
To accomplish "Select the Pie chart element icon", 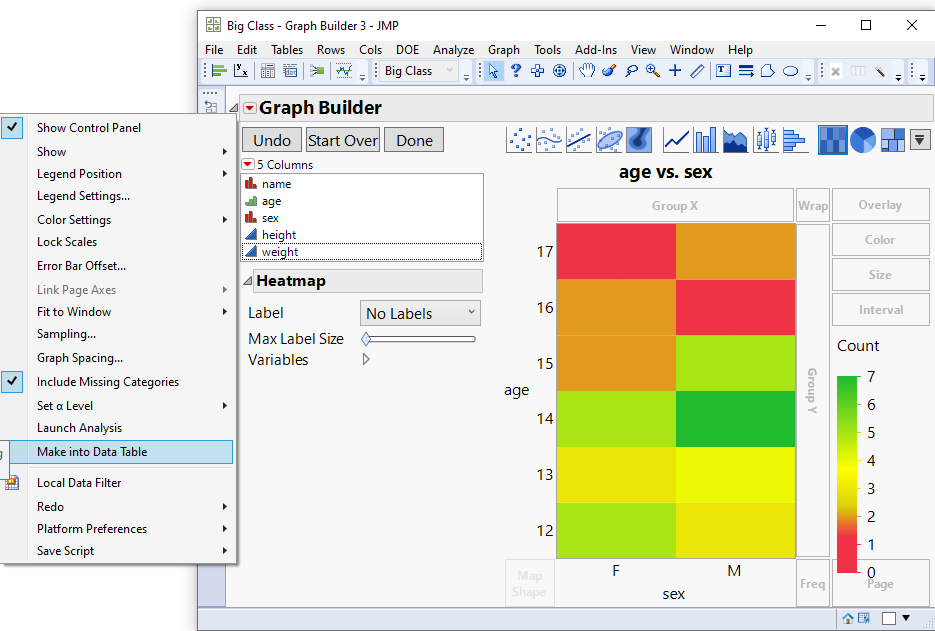I will tap(863, 140).
